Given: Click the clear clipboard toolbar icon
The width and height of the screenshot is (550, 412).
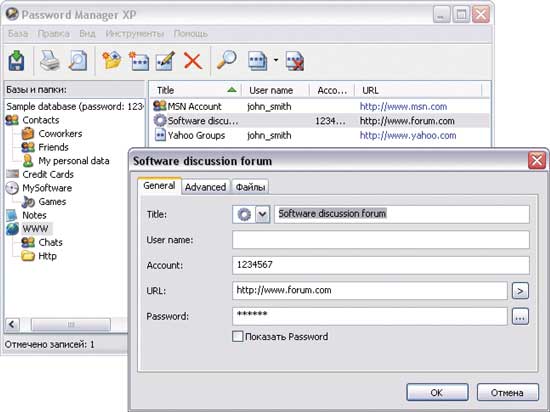Looking at the screenshot, I should (x=295, y=61).
